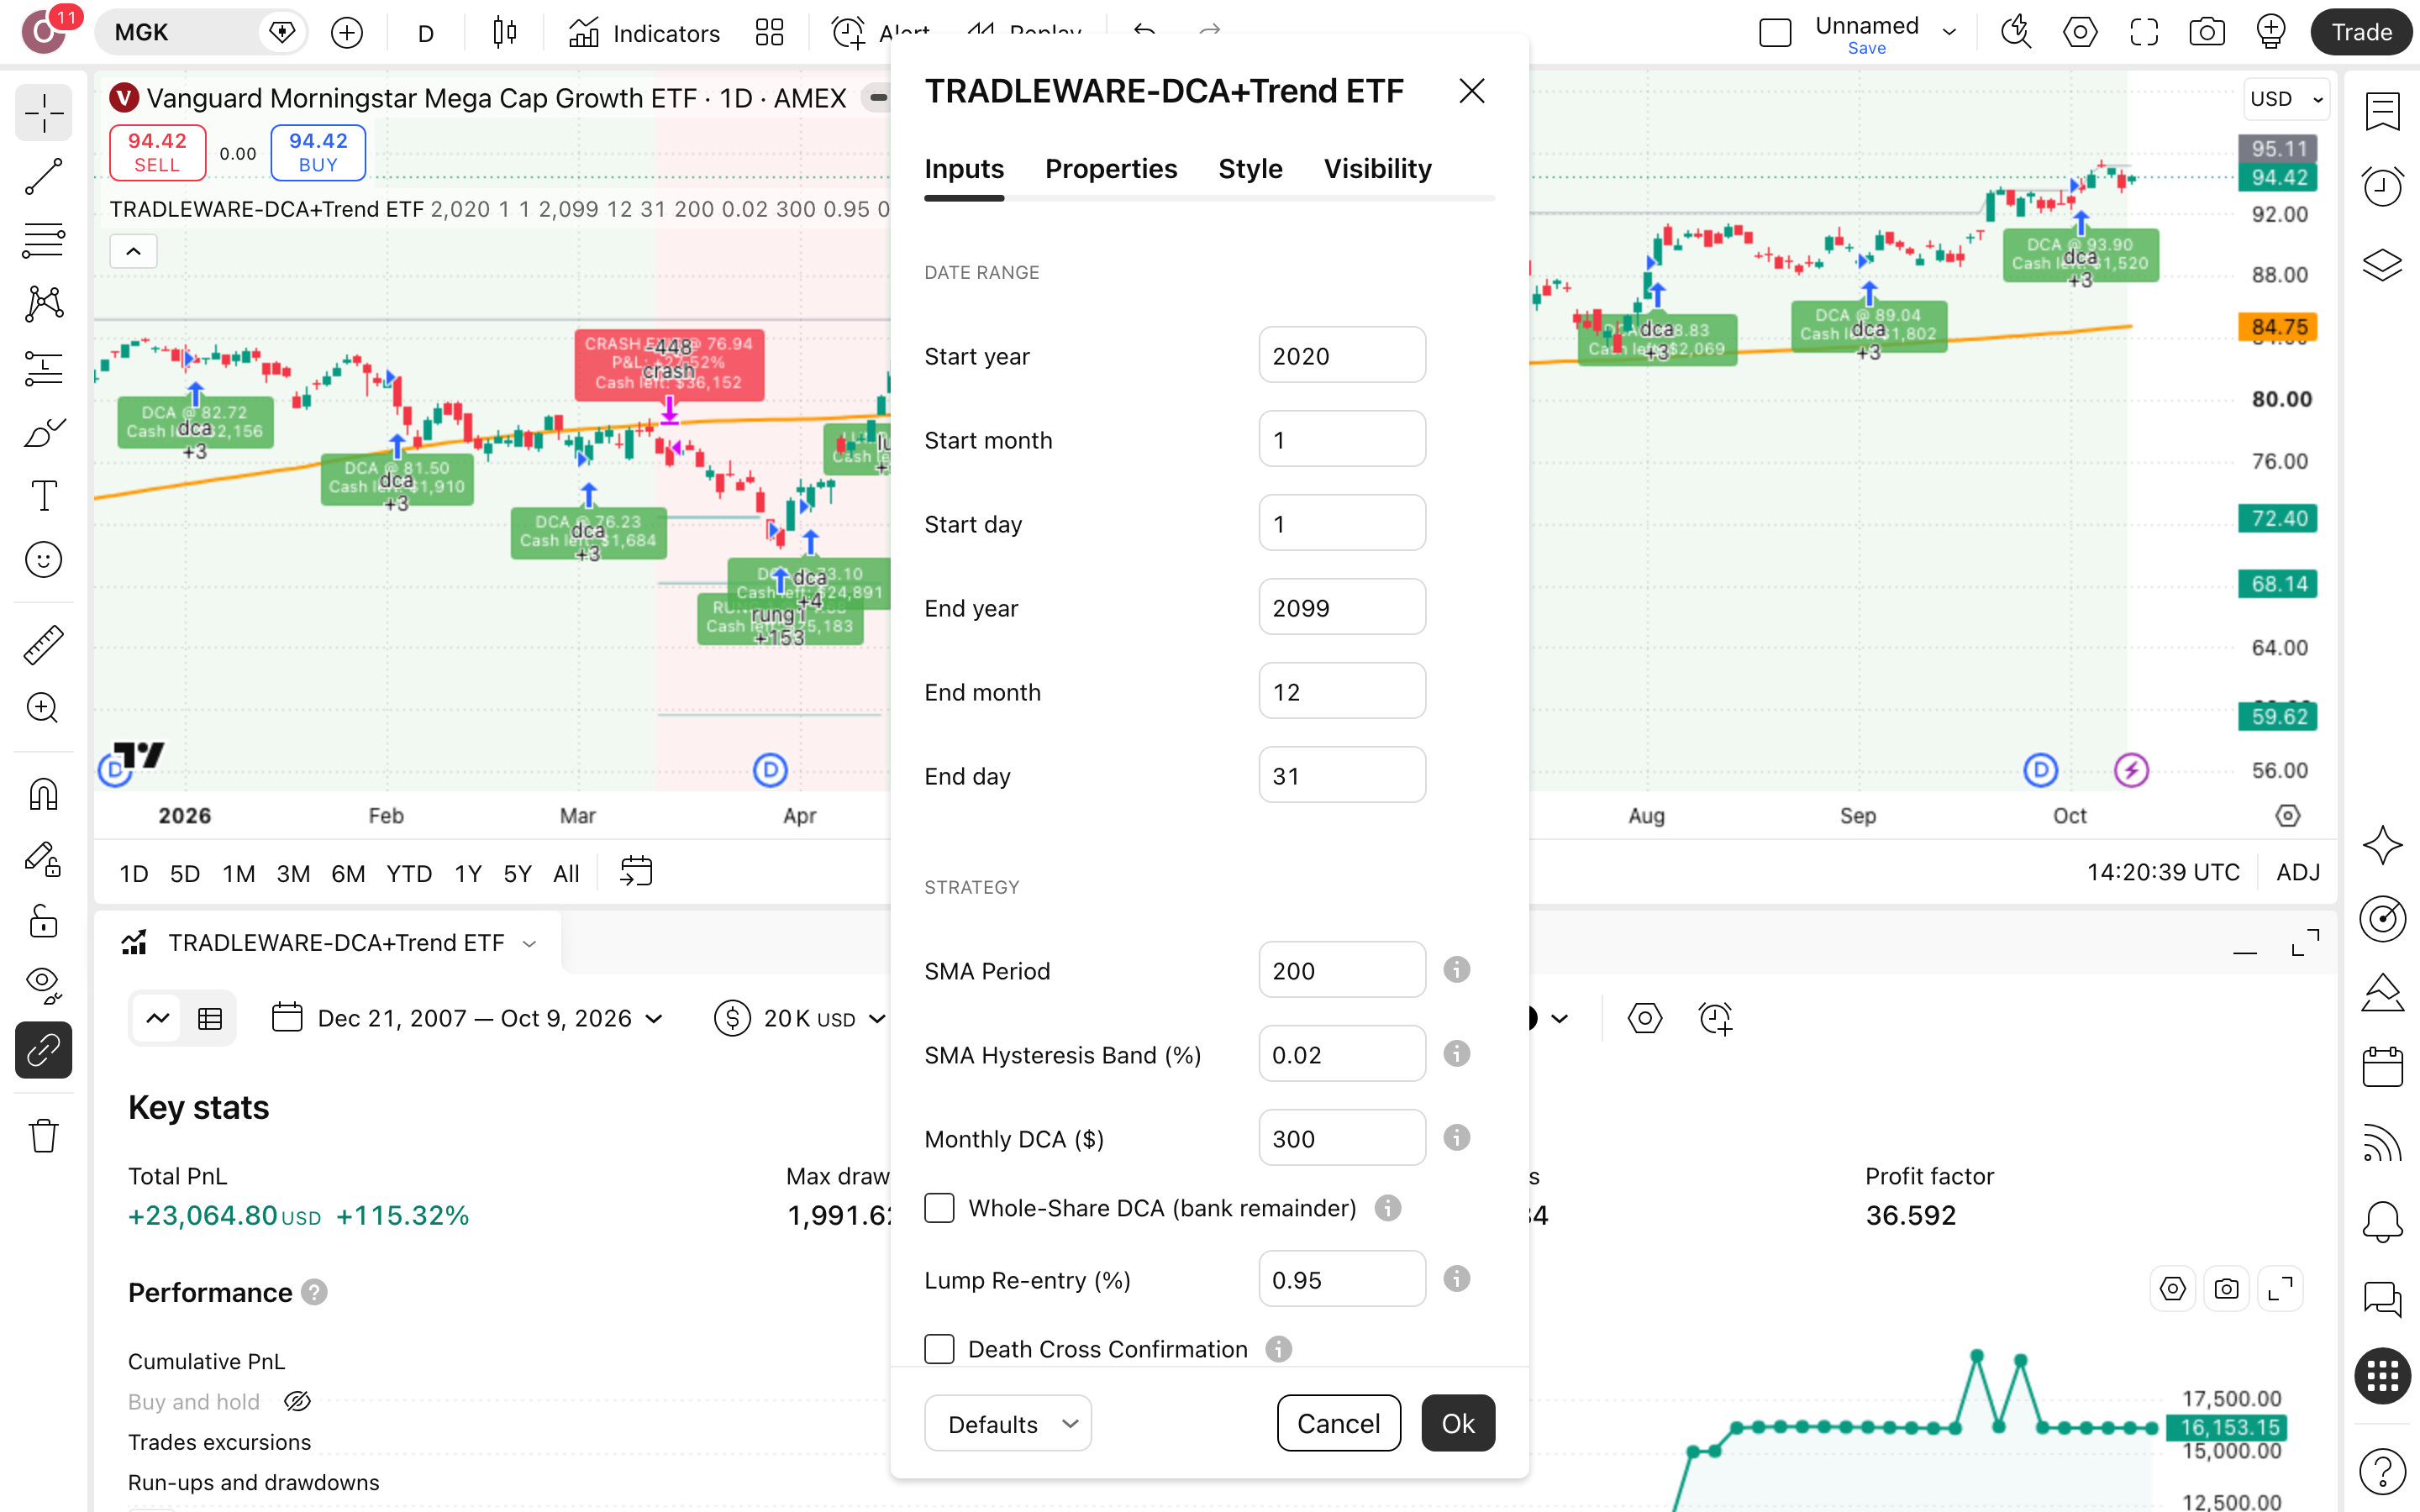Select the YTD time range
The width and height of the screenshot is (2420, 1512).
click(x=409, y=873)
